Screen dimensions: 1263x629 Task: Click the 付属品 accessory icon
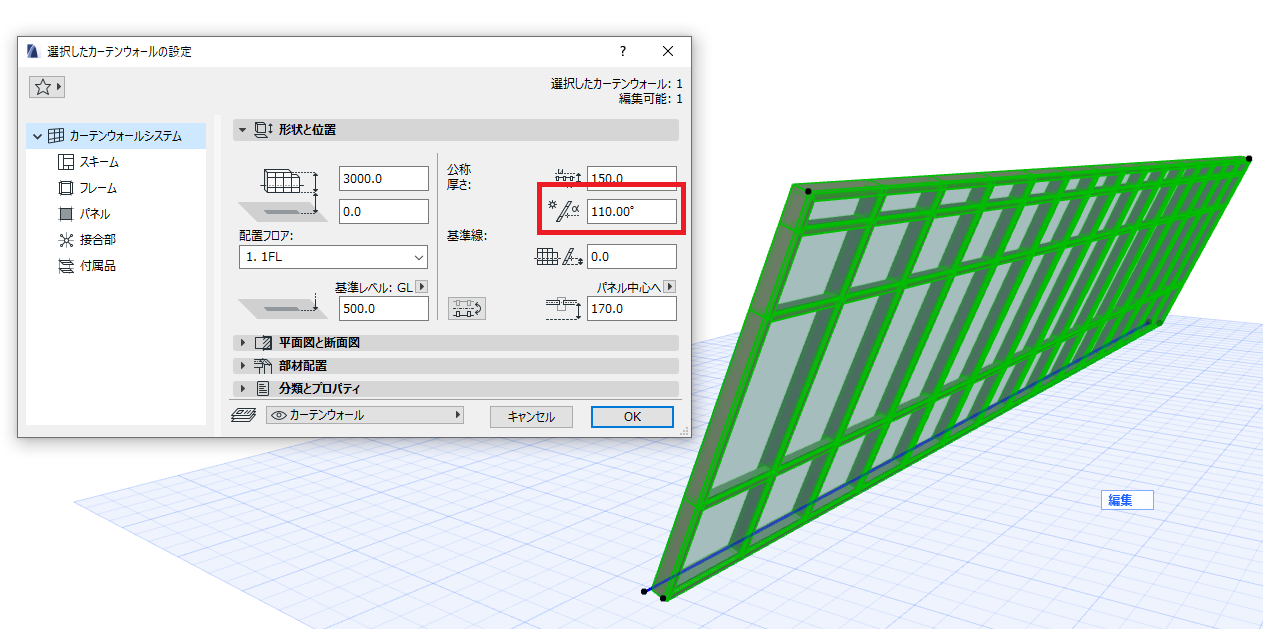pos(66,266)
